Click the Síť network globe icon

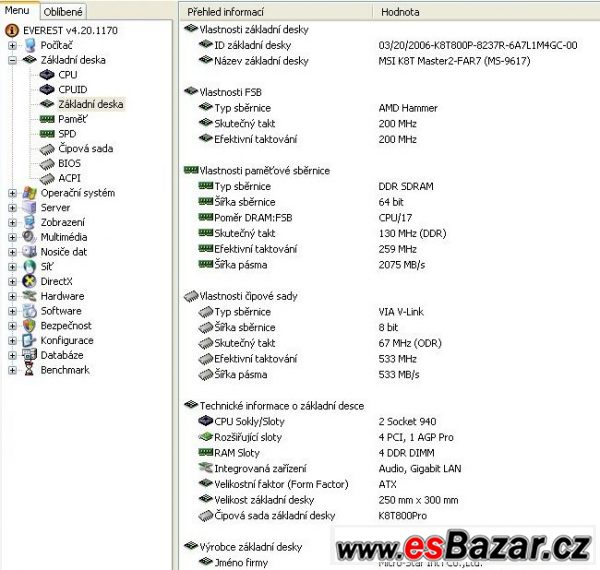tap(29, 267)
